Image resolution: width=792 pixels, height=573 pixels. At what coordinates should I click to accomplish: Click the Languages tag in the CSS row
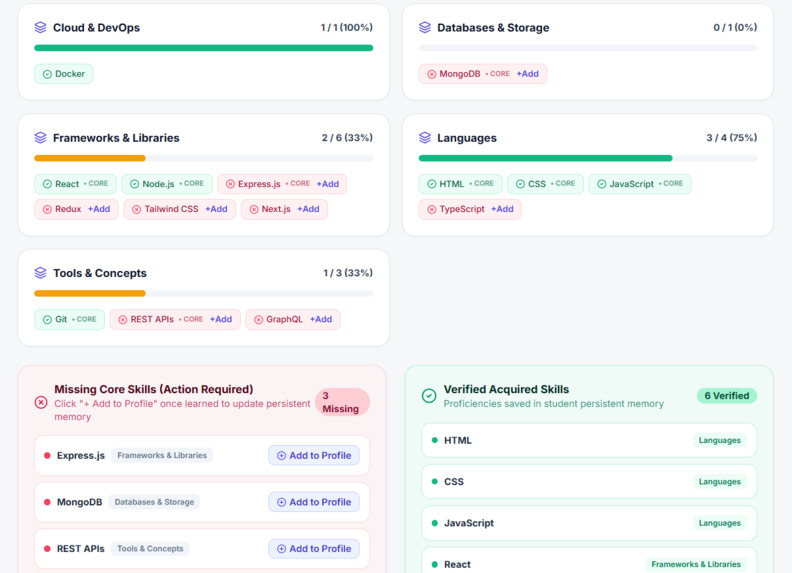[x=720, y=482]
